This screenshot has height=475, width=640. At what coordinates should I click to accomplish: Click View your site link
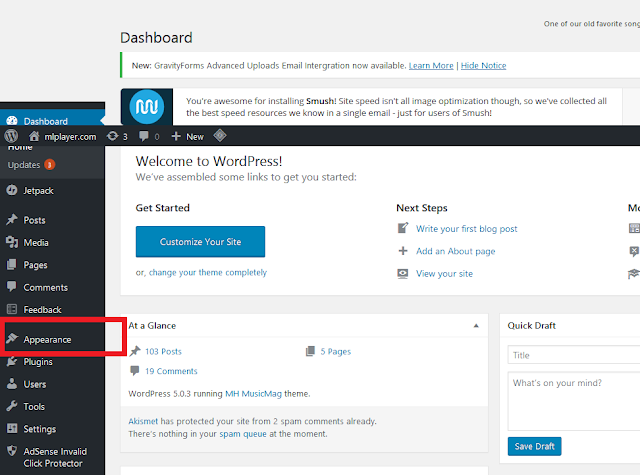point(444,273)
